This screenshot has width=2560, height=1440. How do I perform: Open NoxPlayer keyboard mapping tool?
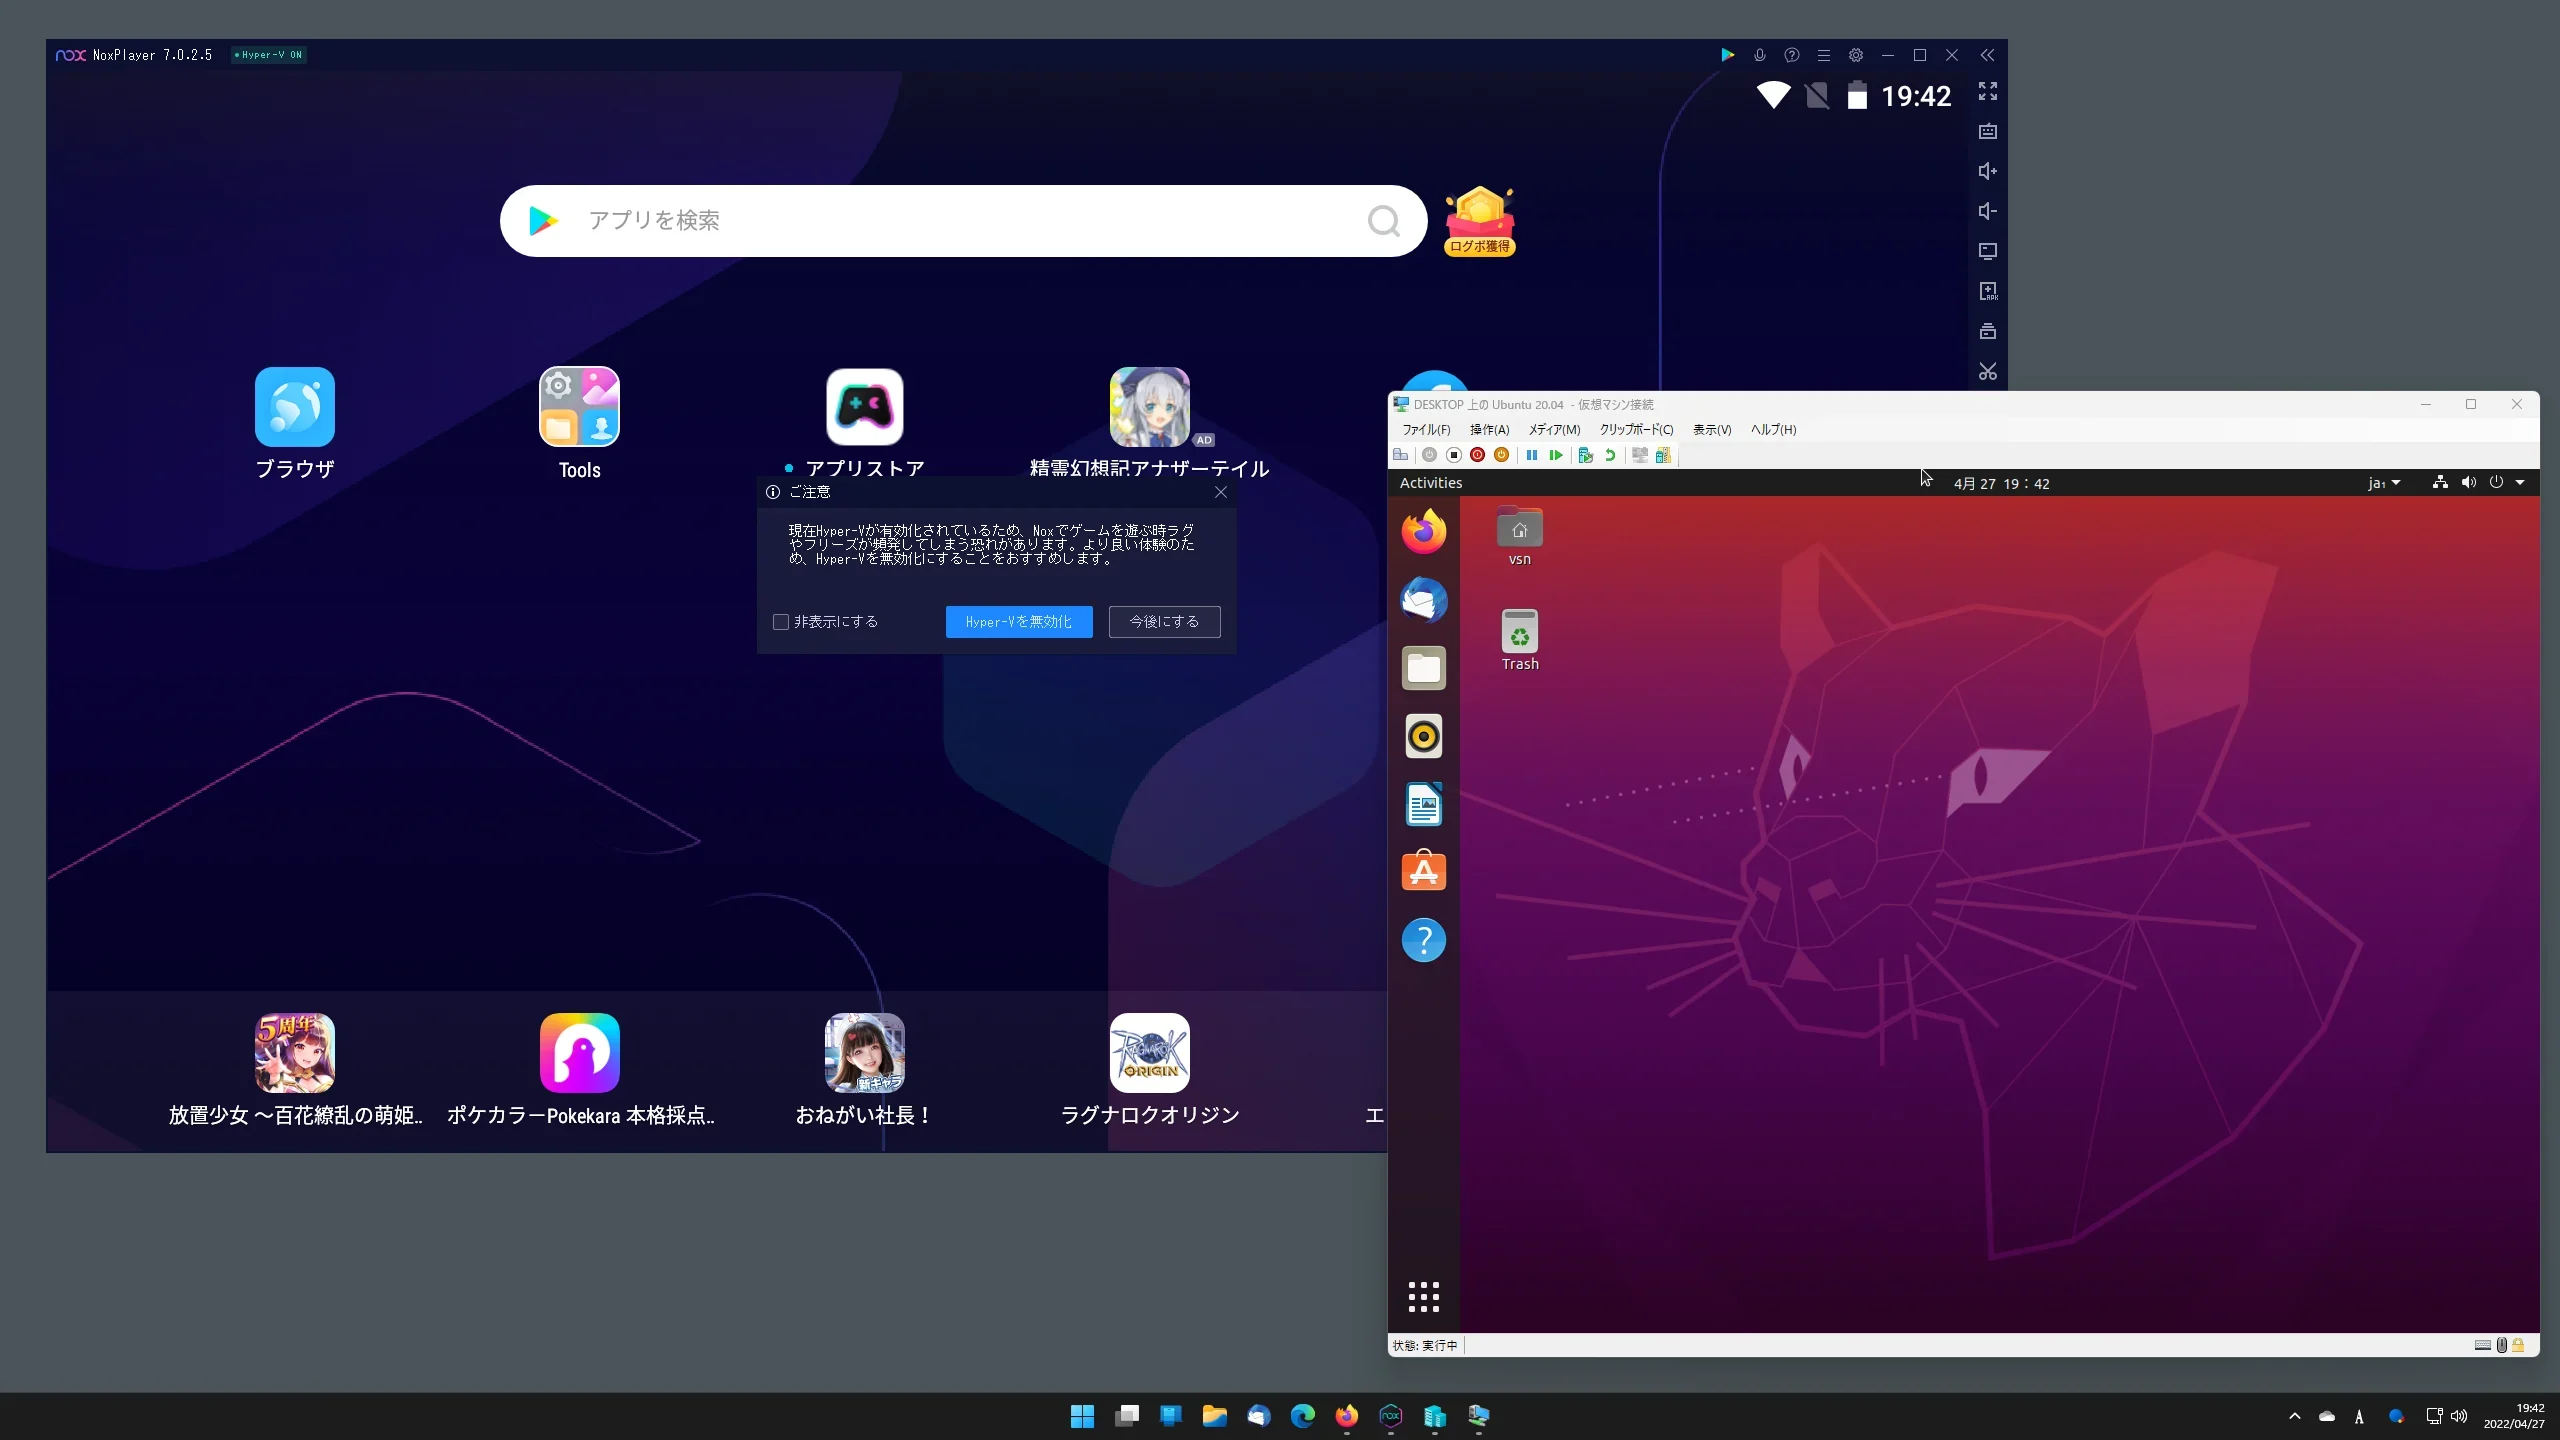(1988, 131)
